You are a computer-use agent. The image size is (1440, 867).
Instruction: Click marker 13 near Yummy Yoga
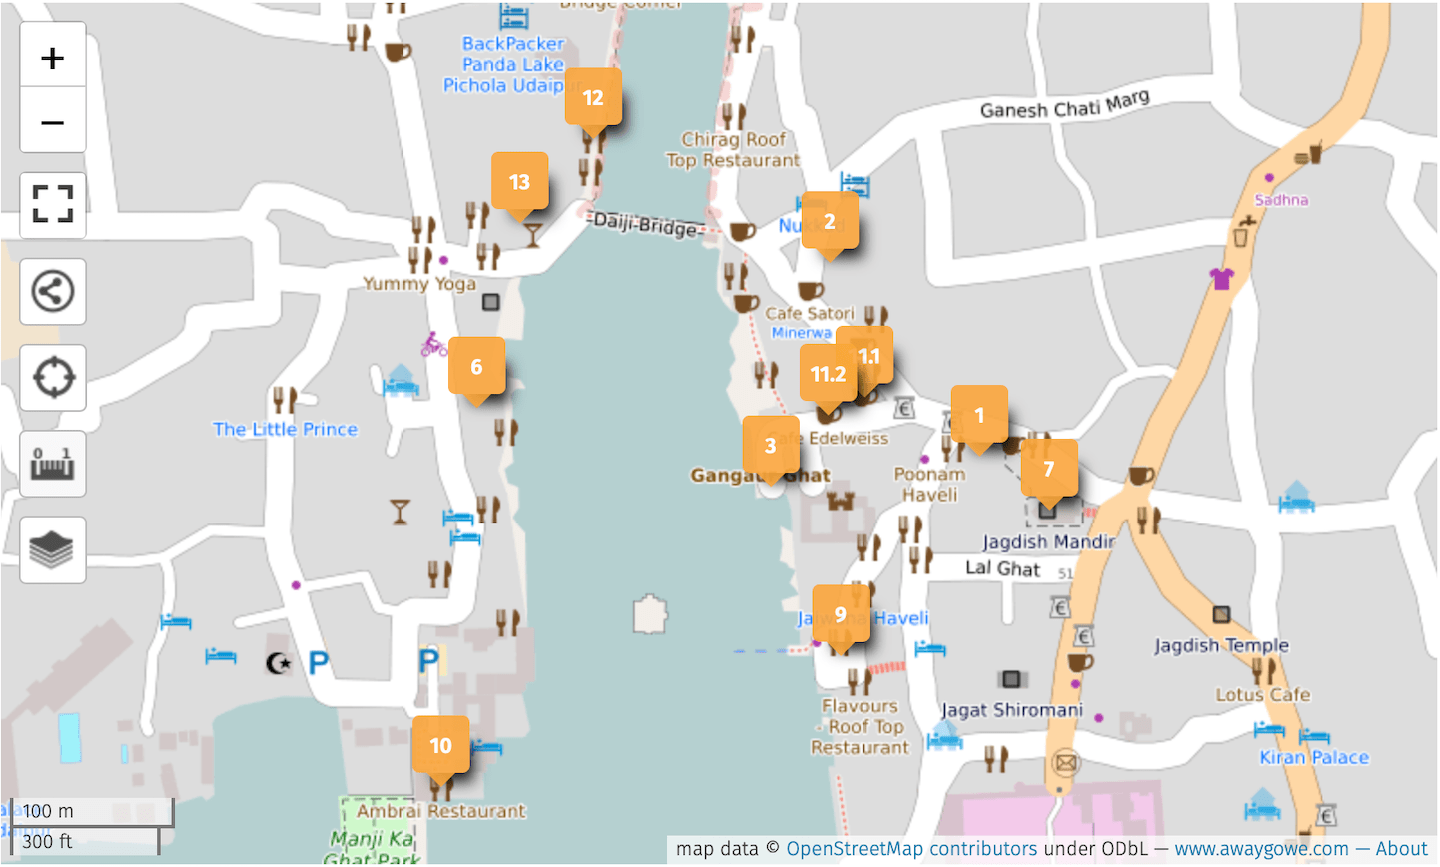coord(520,182)
